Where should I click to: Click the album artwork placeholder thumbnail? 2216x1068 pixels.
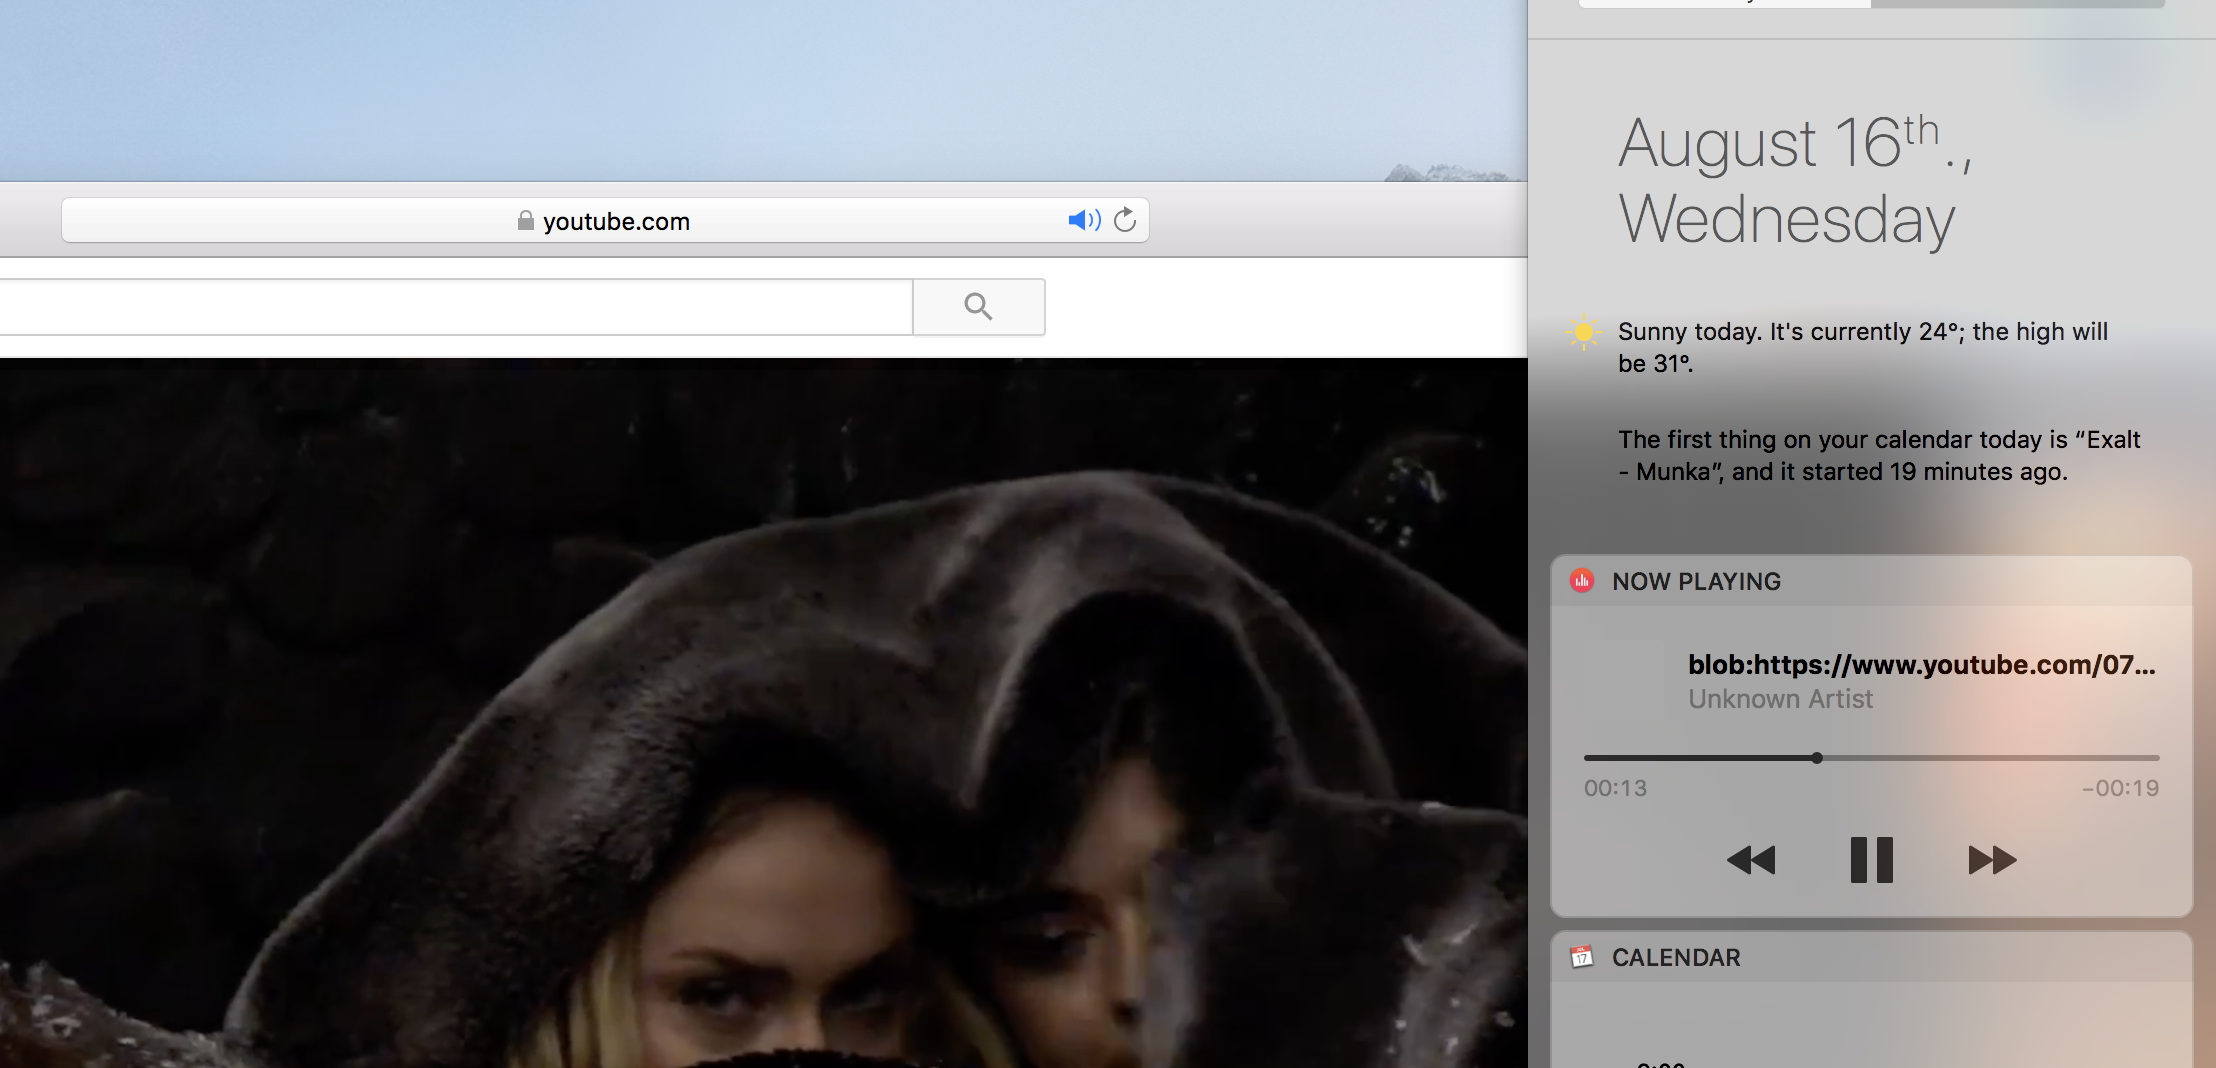click(1625, 680)
